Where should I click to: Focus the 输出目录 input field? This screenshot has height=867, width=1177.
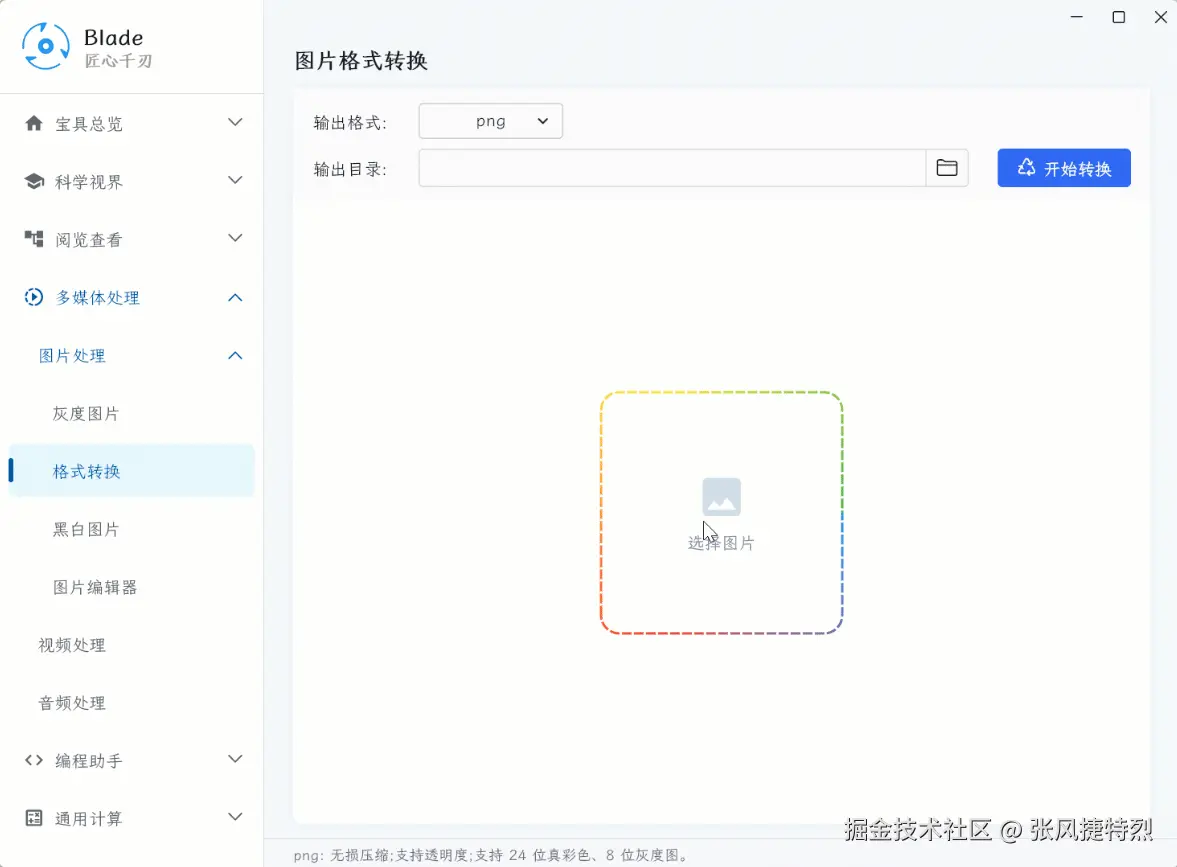672,167
